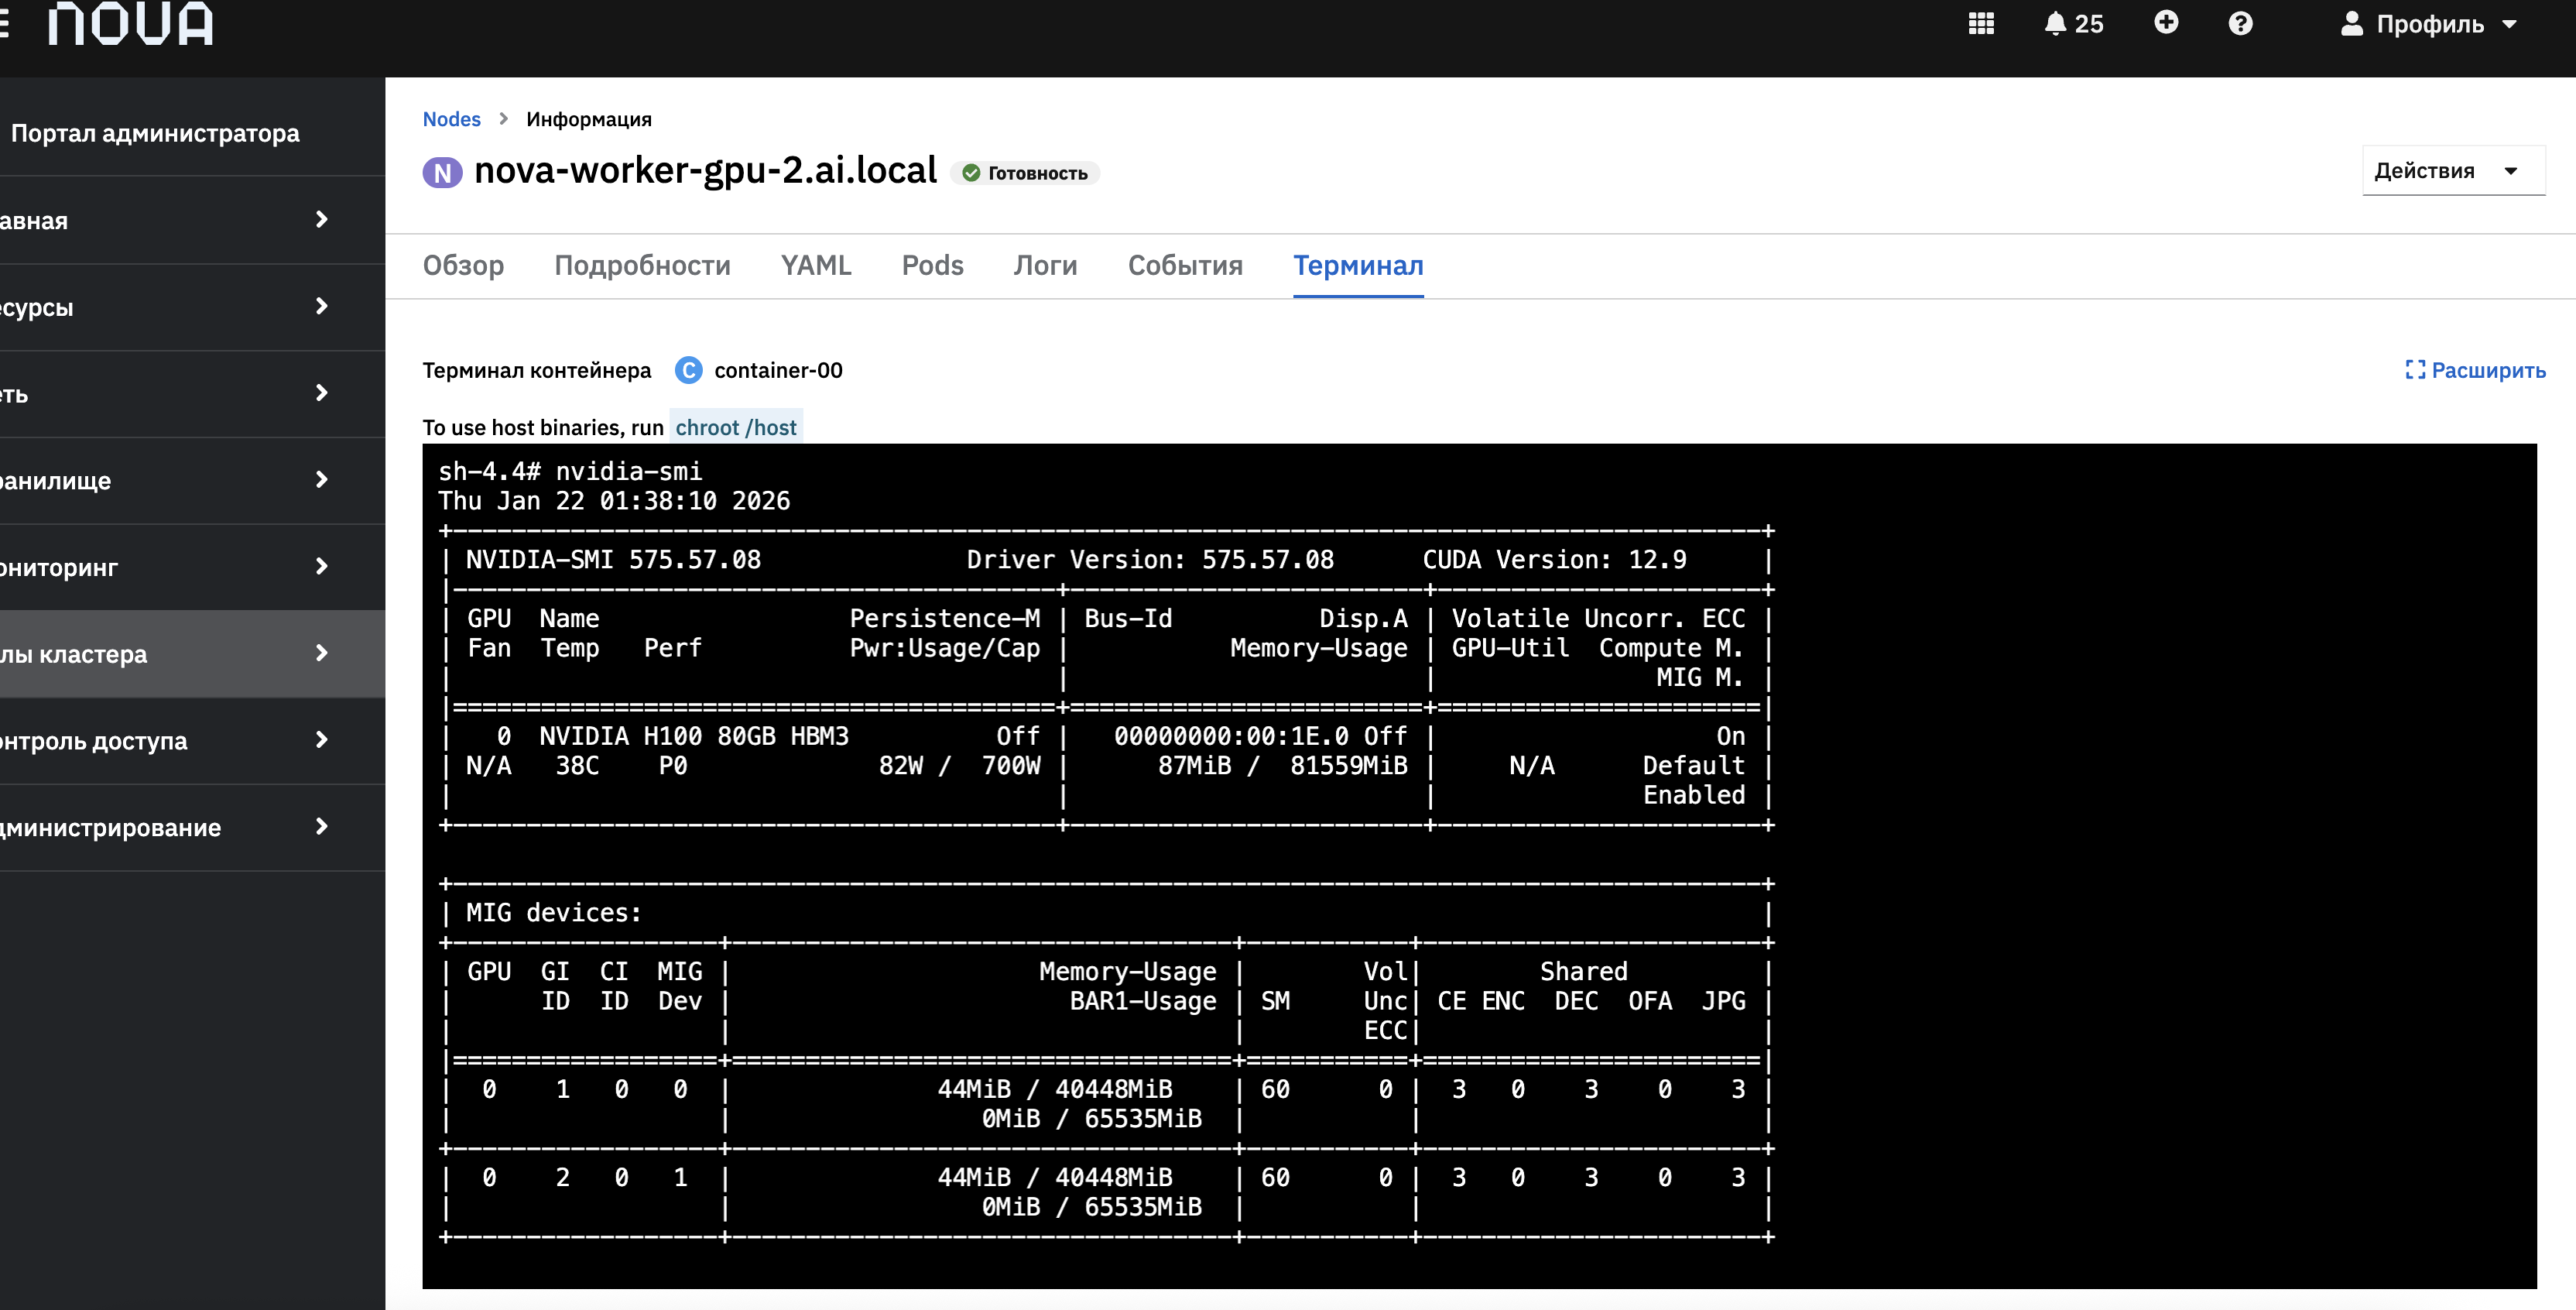
Task: Click the Thu Jan 22 01:38:10 2026 timestamp
Action: 614,500
